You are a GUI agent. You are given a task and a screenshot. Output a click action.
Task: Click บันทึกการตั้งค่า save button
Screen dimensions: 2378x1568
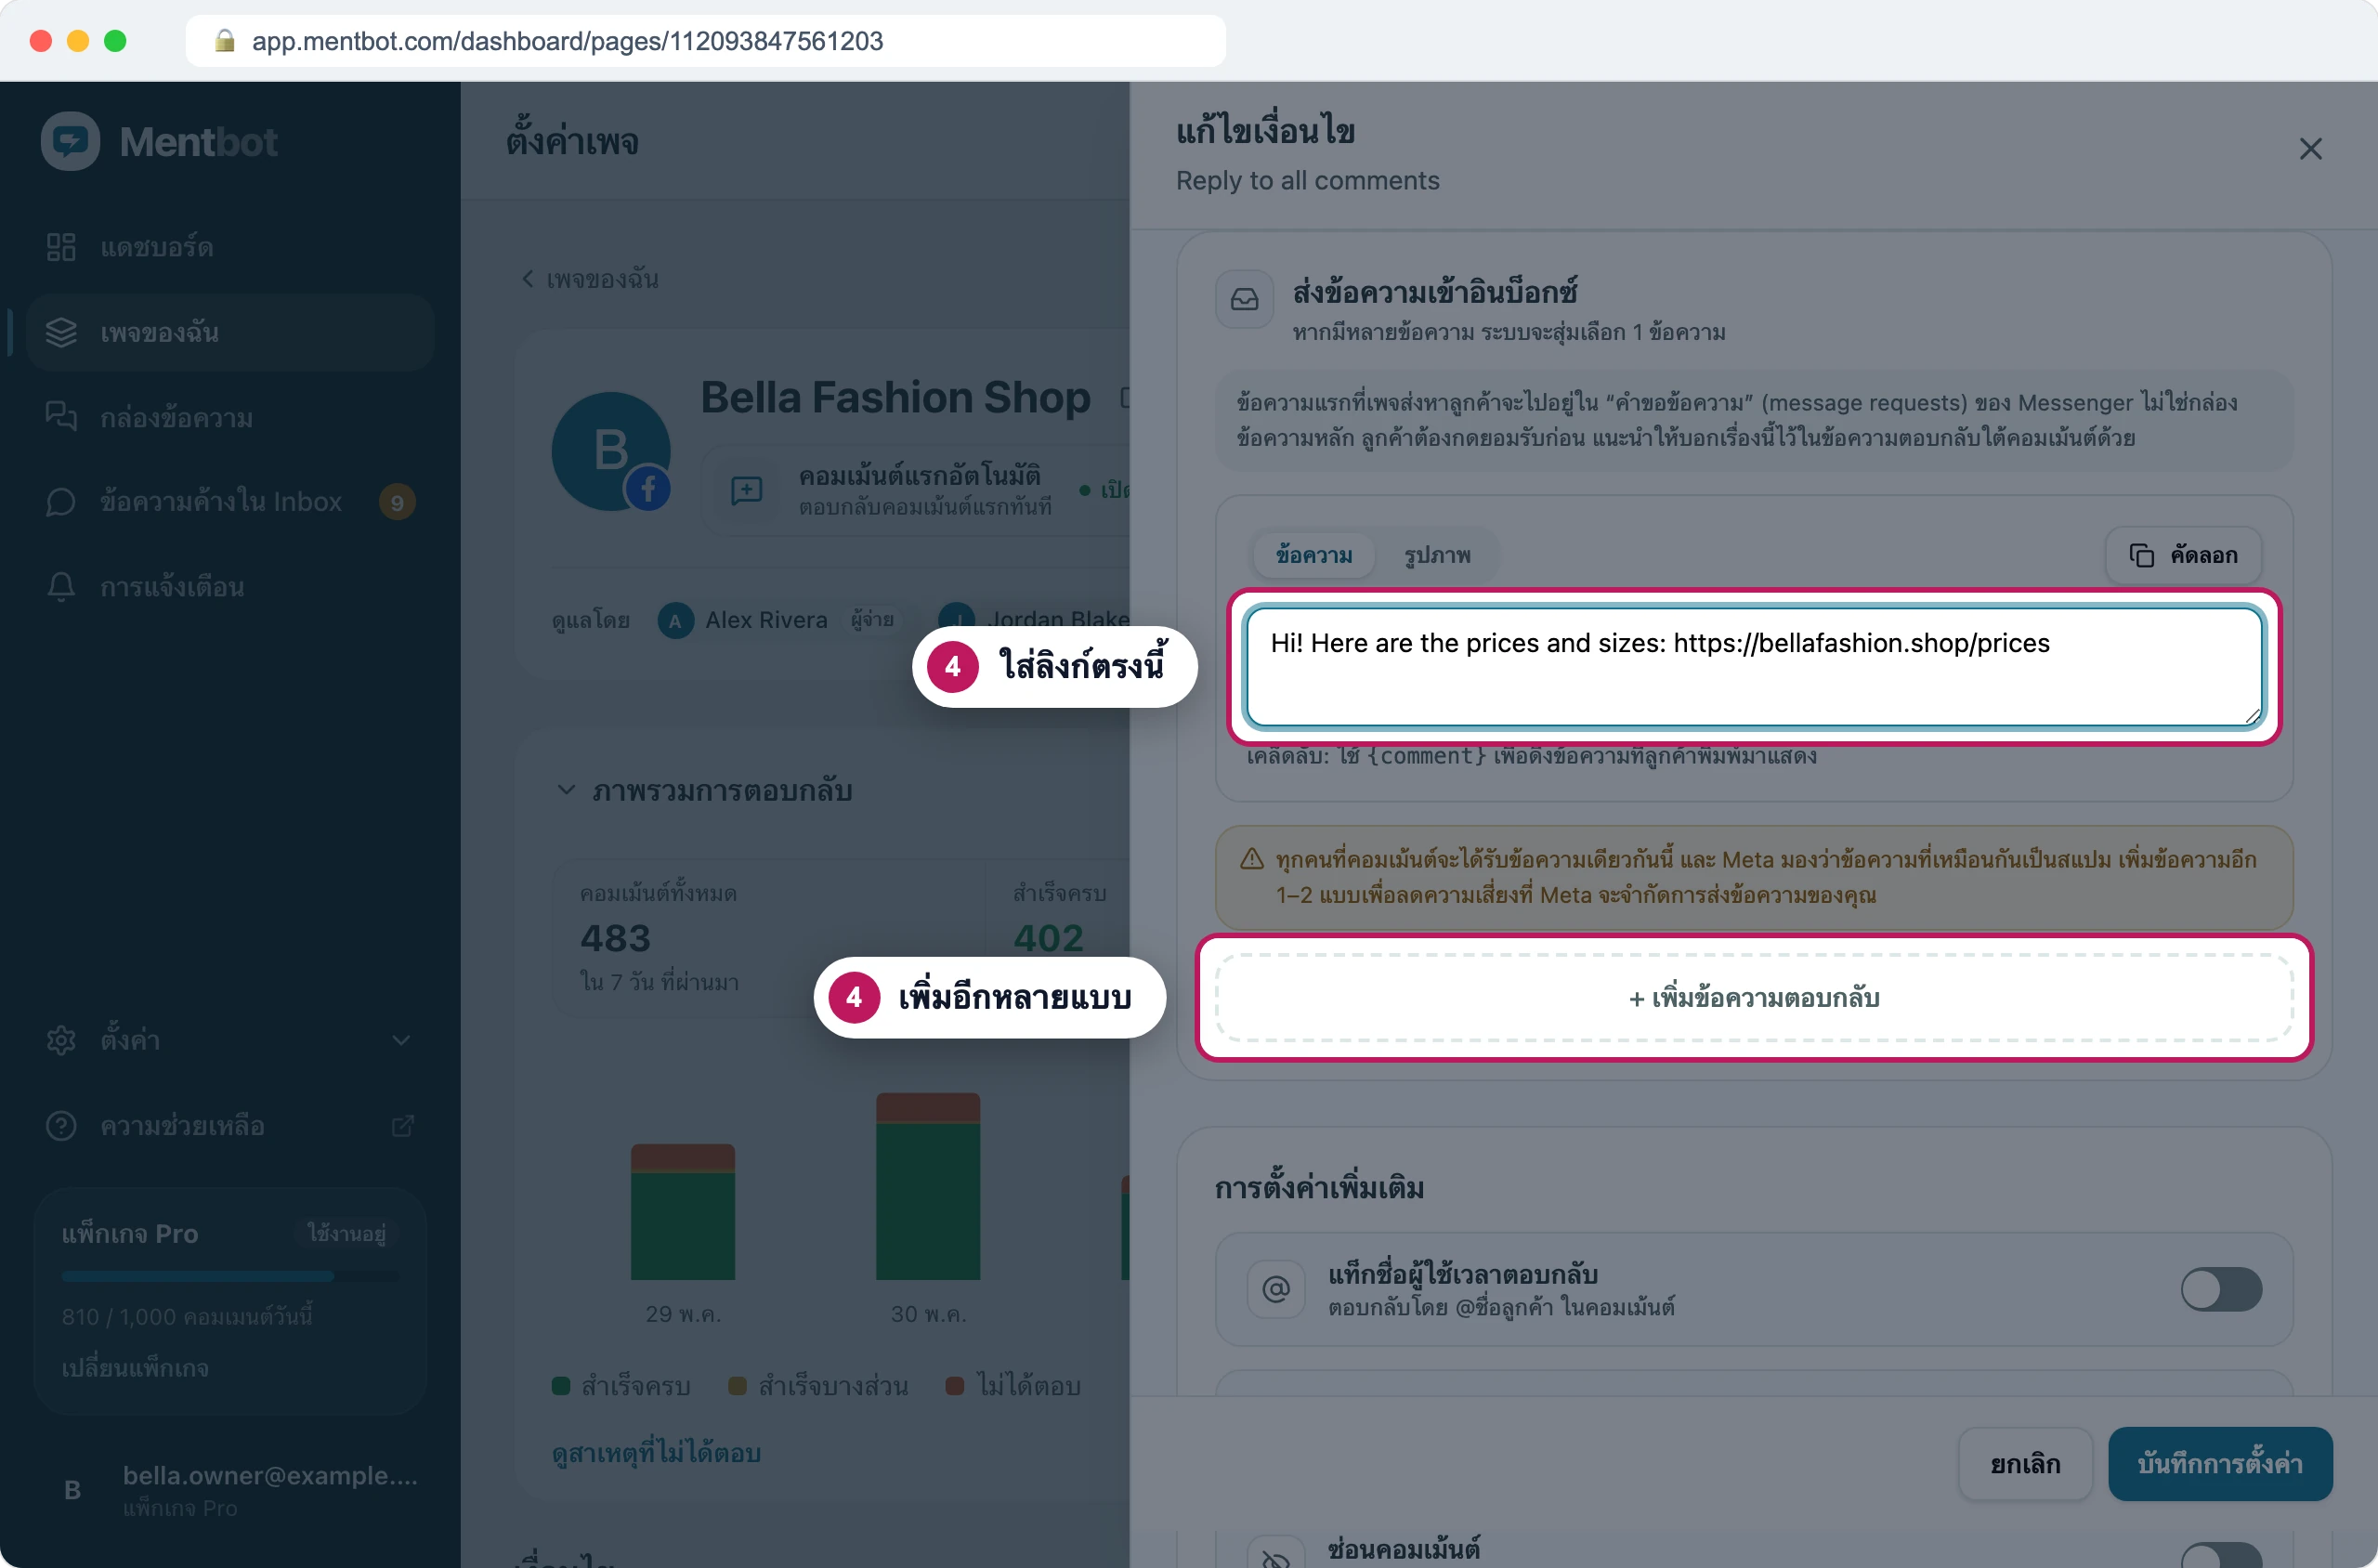[2220, 1464]
